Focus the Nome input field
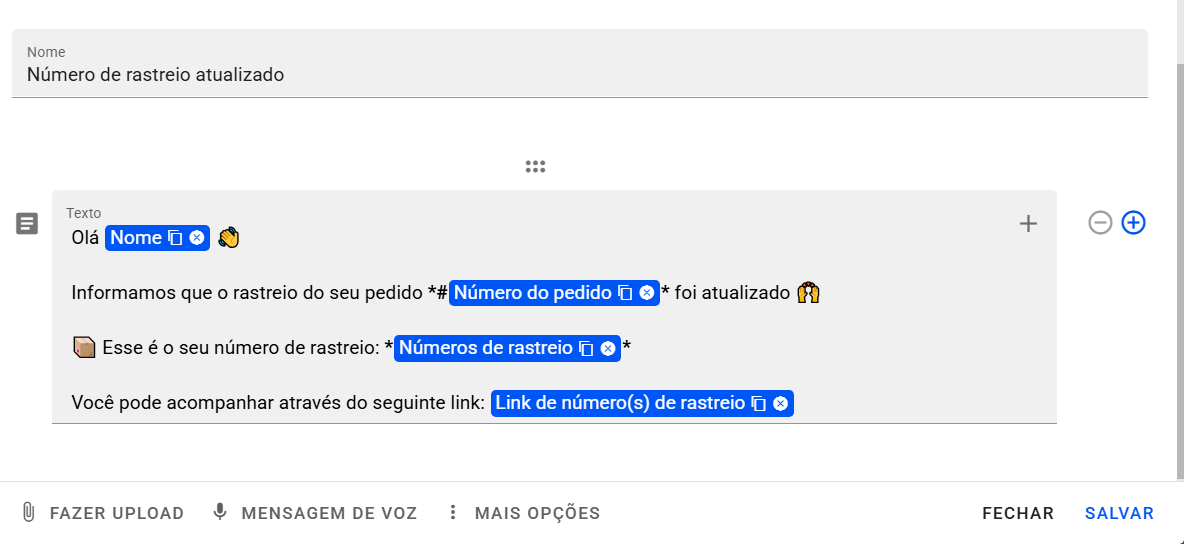1184x544 pixels. [x=580, y=75]
